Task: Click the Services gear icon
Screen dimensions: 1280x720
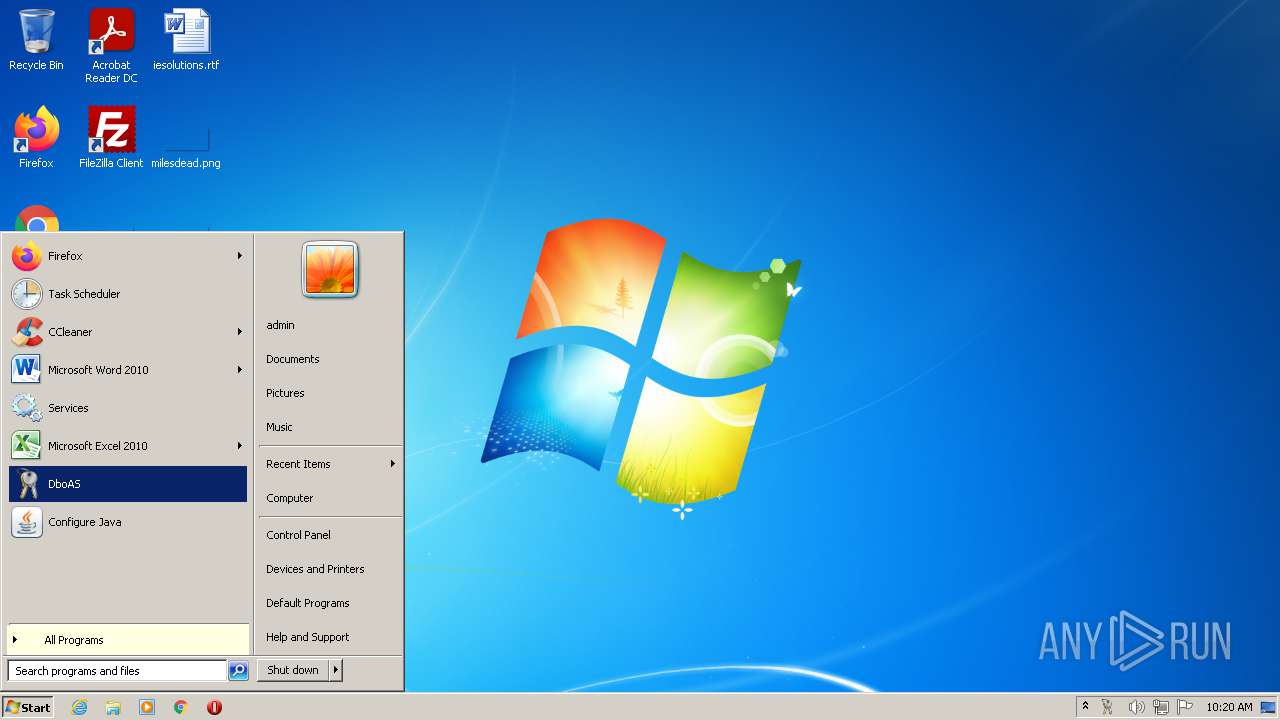Action: click(27, 408)
